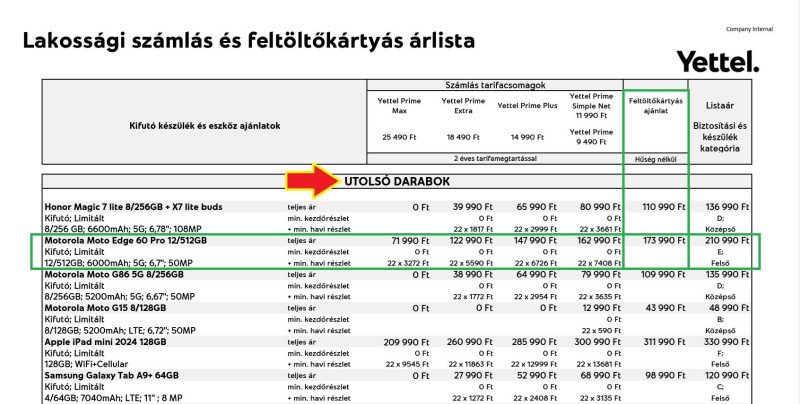Click the 'Listaár' column header

719,106
